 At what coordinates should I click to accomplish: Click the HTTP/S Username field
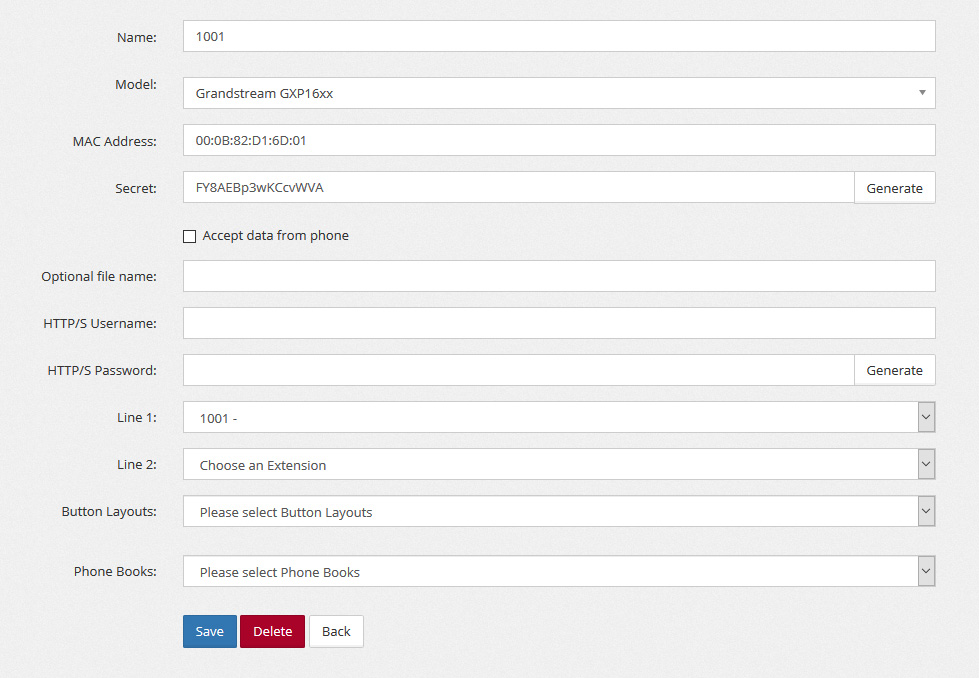[x=558, y=322]
